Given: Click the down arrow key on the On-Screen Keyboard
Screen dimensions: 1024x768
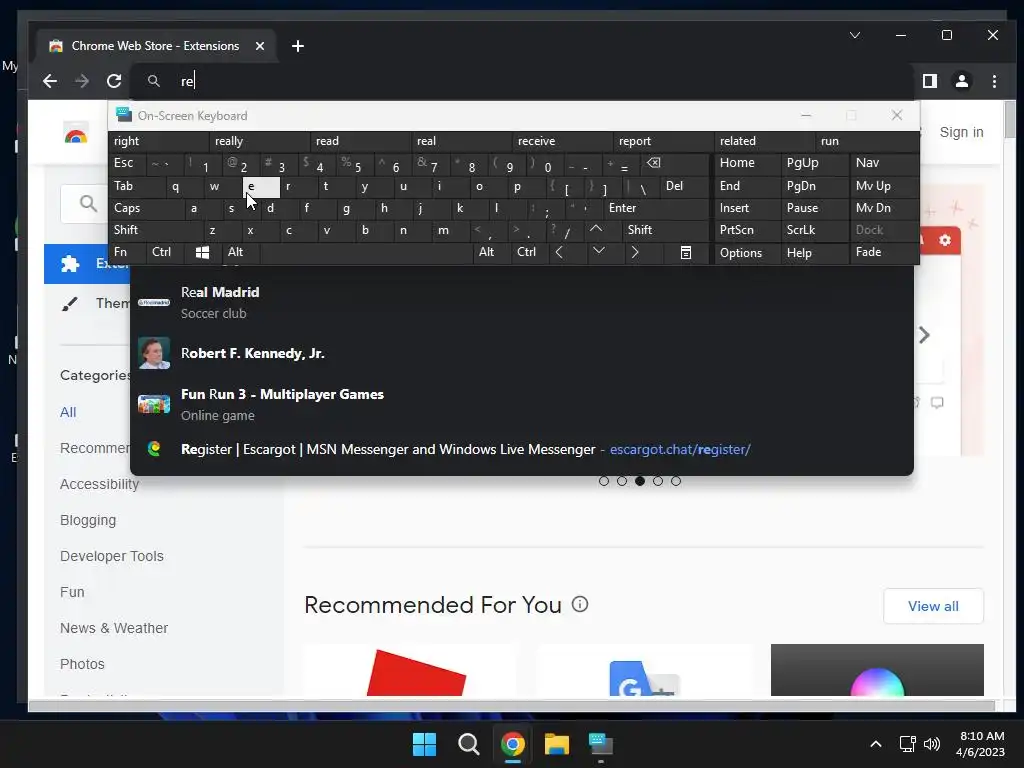Looking at the screenshot, I should (x=598, y=251).
